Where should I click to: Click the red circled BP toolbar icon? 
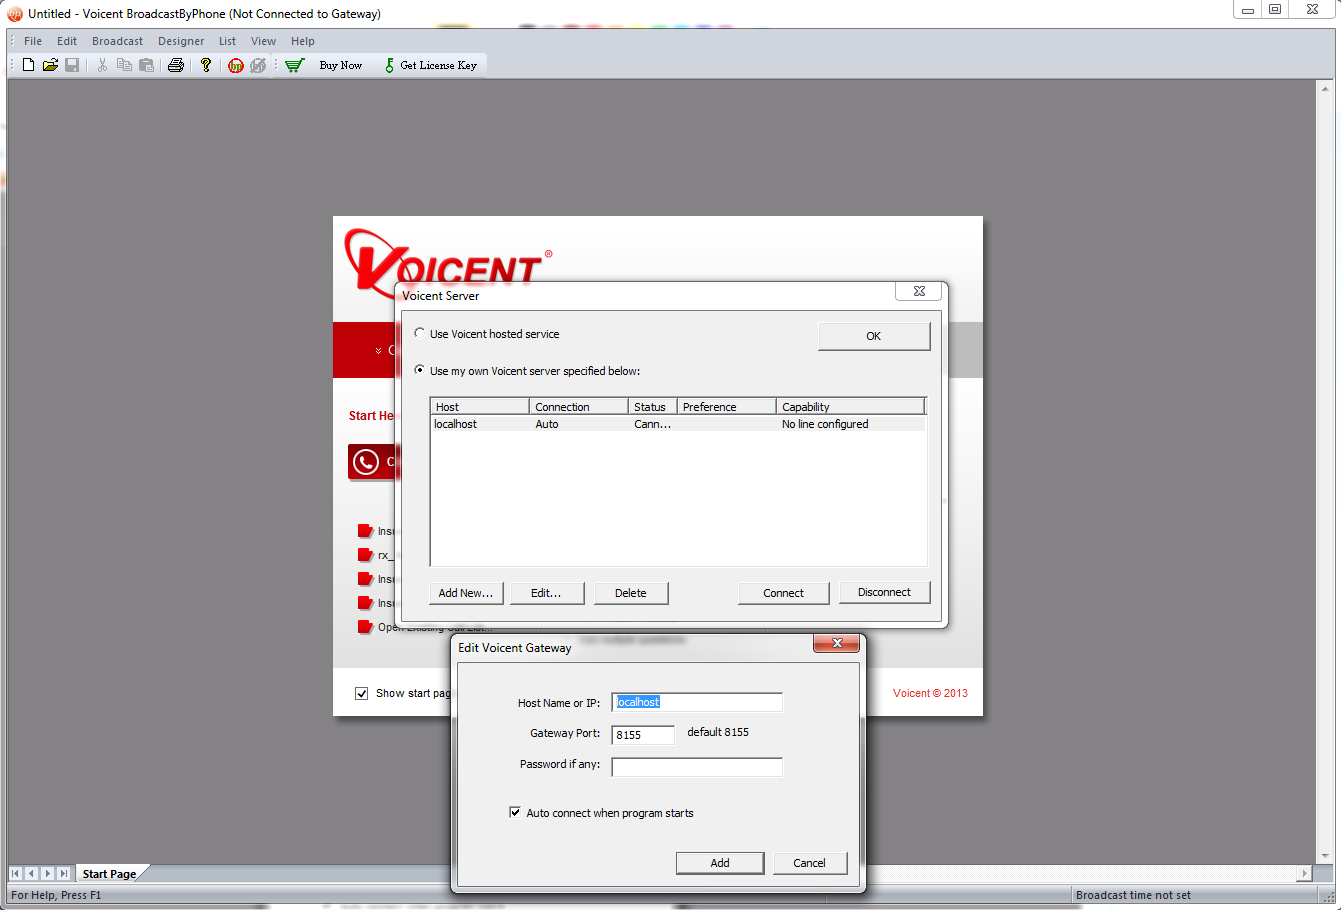tap(236, 66)
